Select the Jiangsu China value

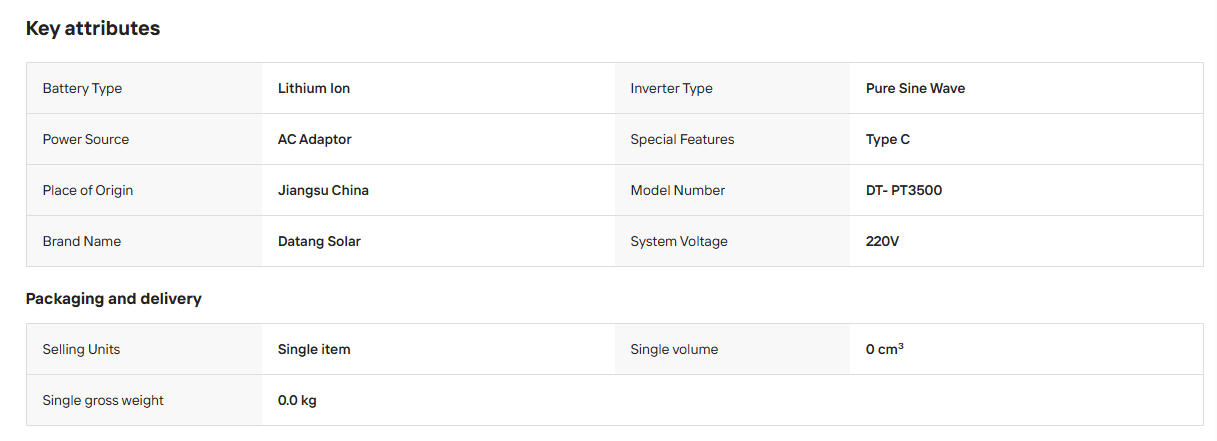(x=323, y=190)
